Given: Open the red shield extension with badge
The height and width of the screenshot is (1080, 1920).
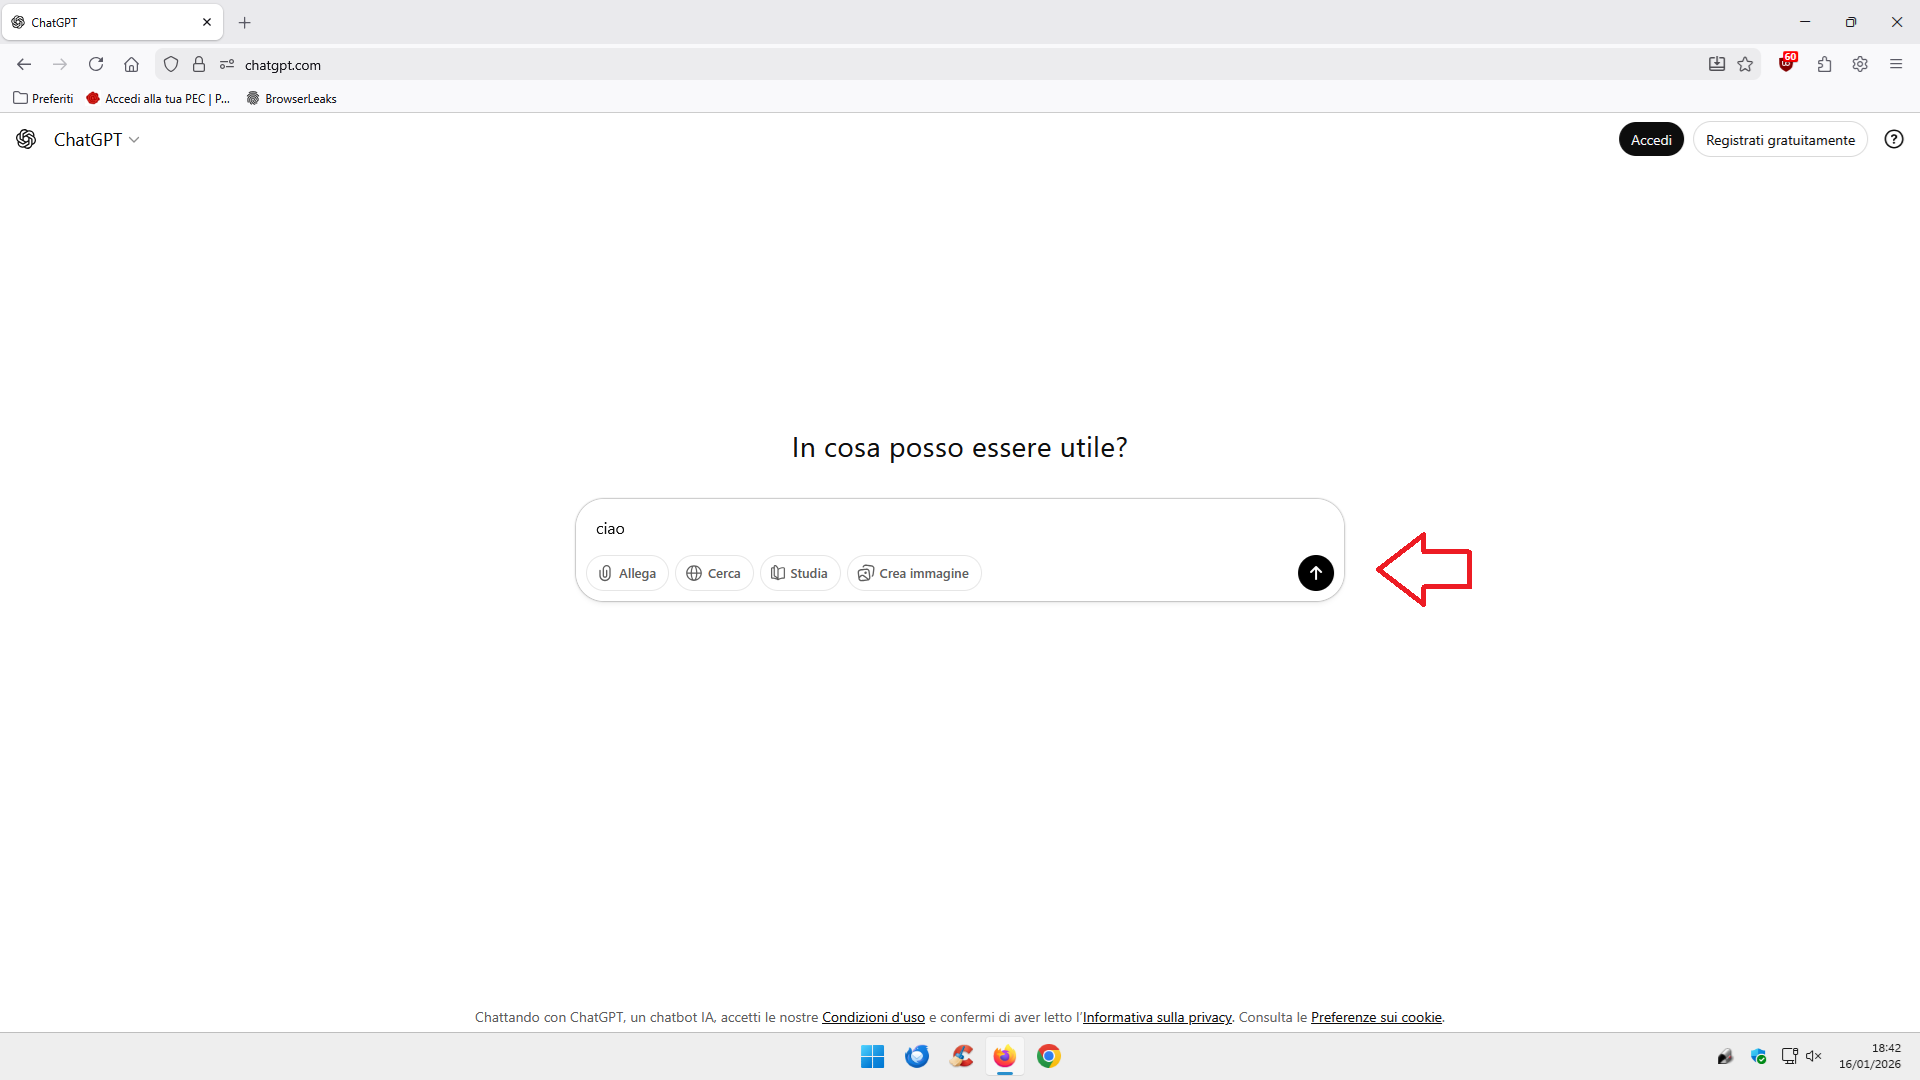Looking at the screenshot, I should [1787, 63].
